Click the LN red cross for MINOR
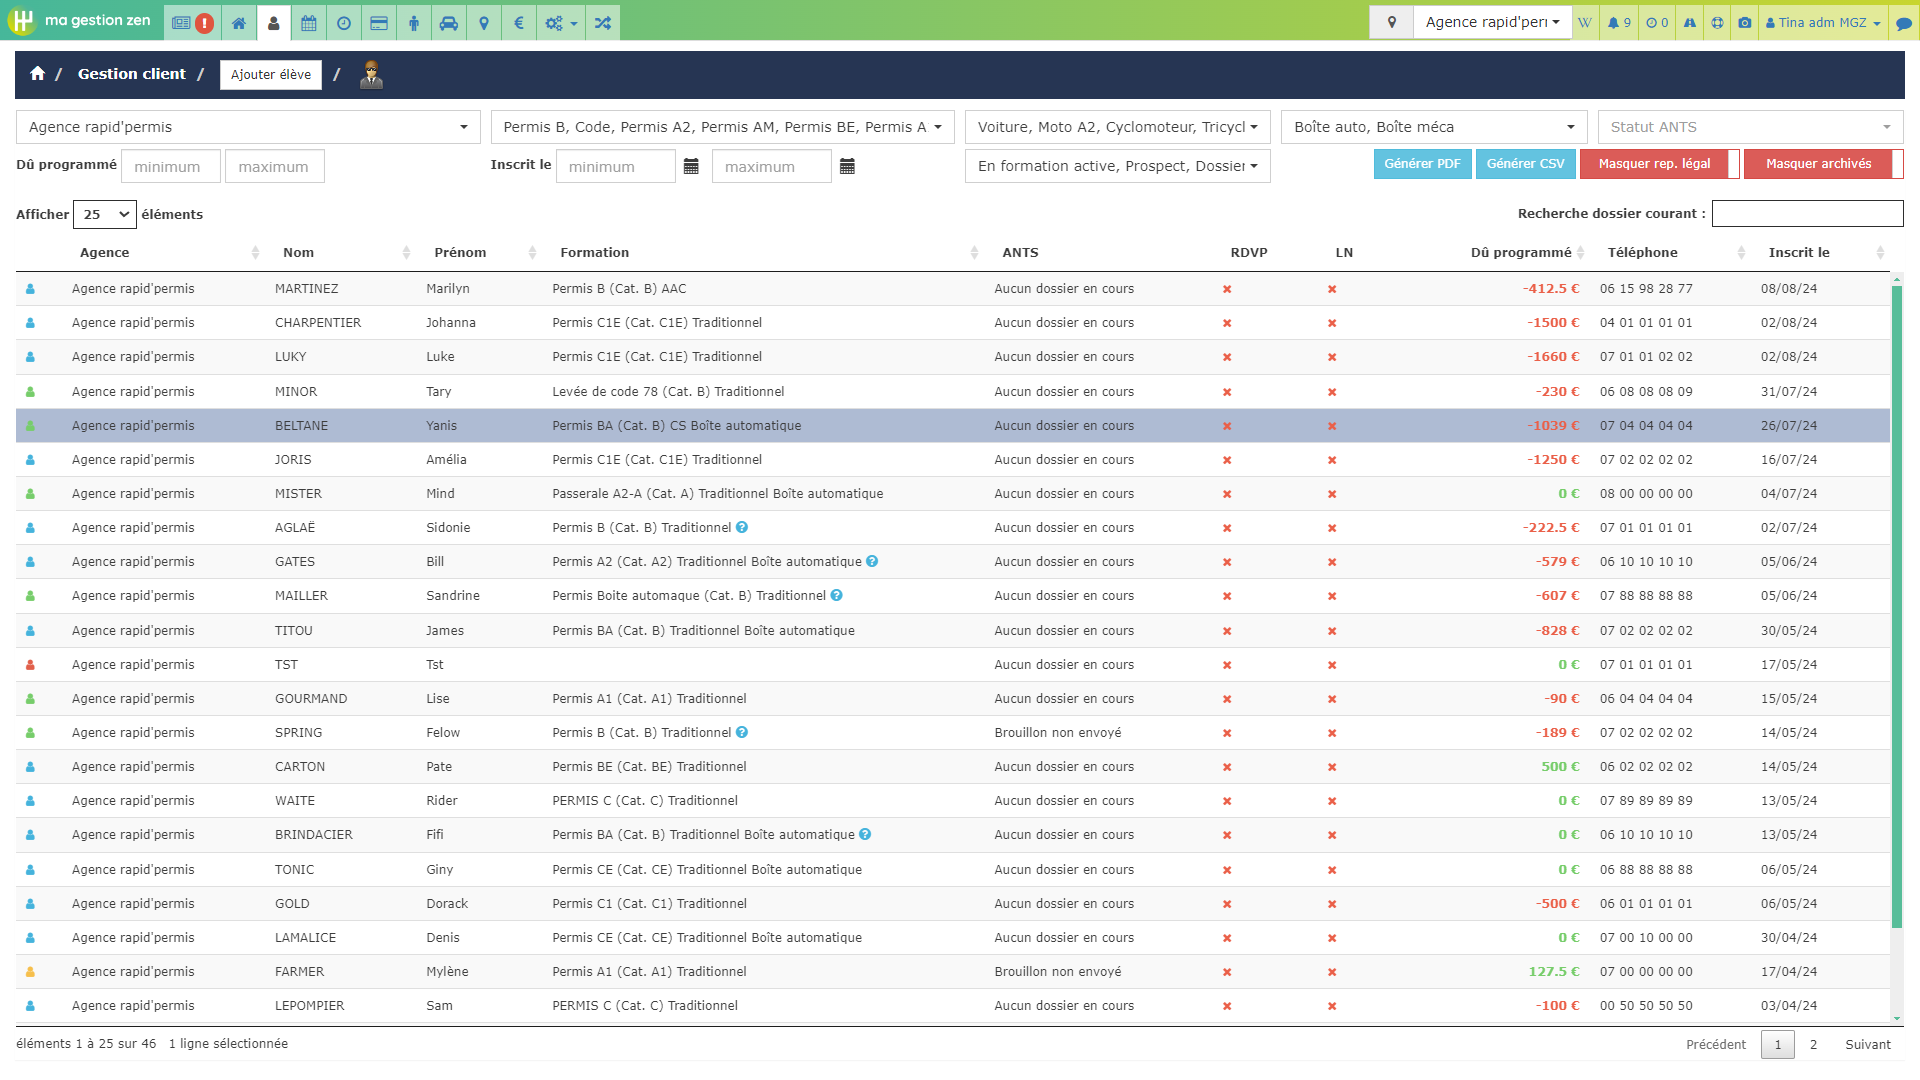The width and height of the screenshot is (1920, 1080). tap(1332, 392)
